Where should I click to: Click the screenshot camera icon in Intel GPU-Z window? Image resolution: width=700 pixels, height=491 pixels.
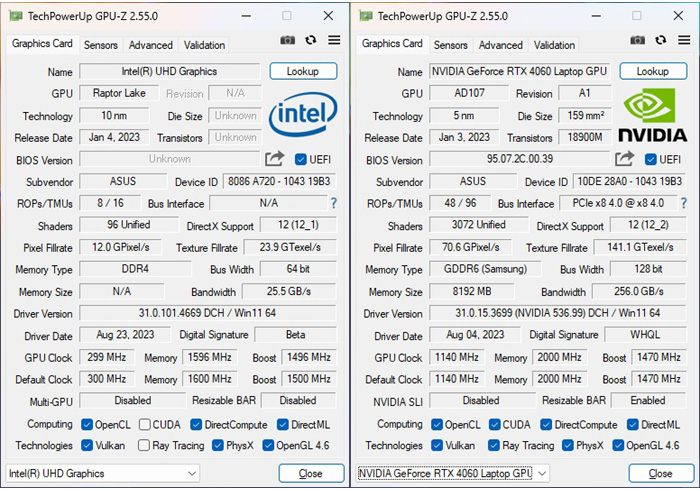click(288, 40)
